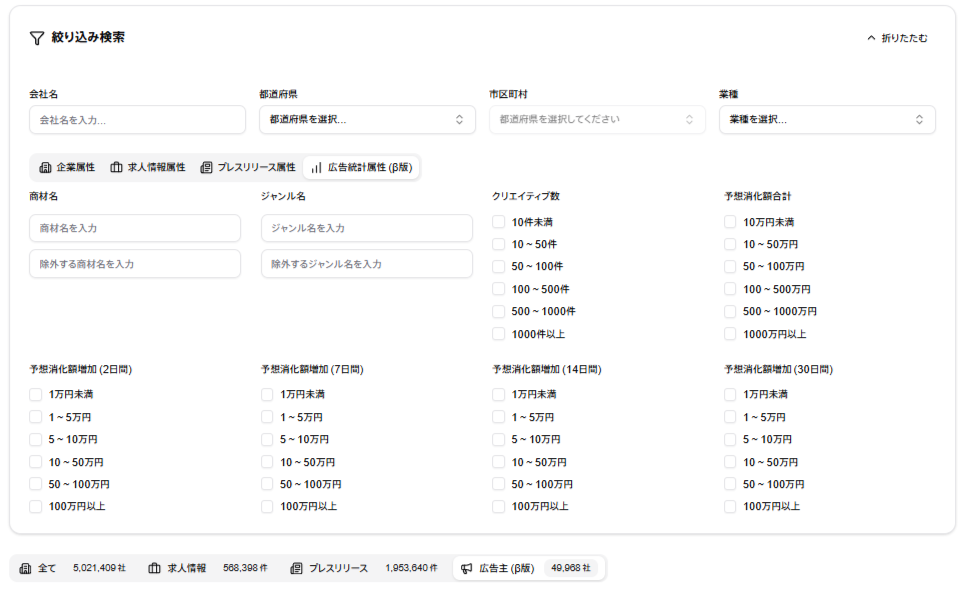
Task: Click the 5,021,409社 count badge
Action: click(99, 568)
